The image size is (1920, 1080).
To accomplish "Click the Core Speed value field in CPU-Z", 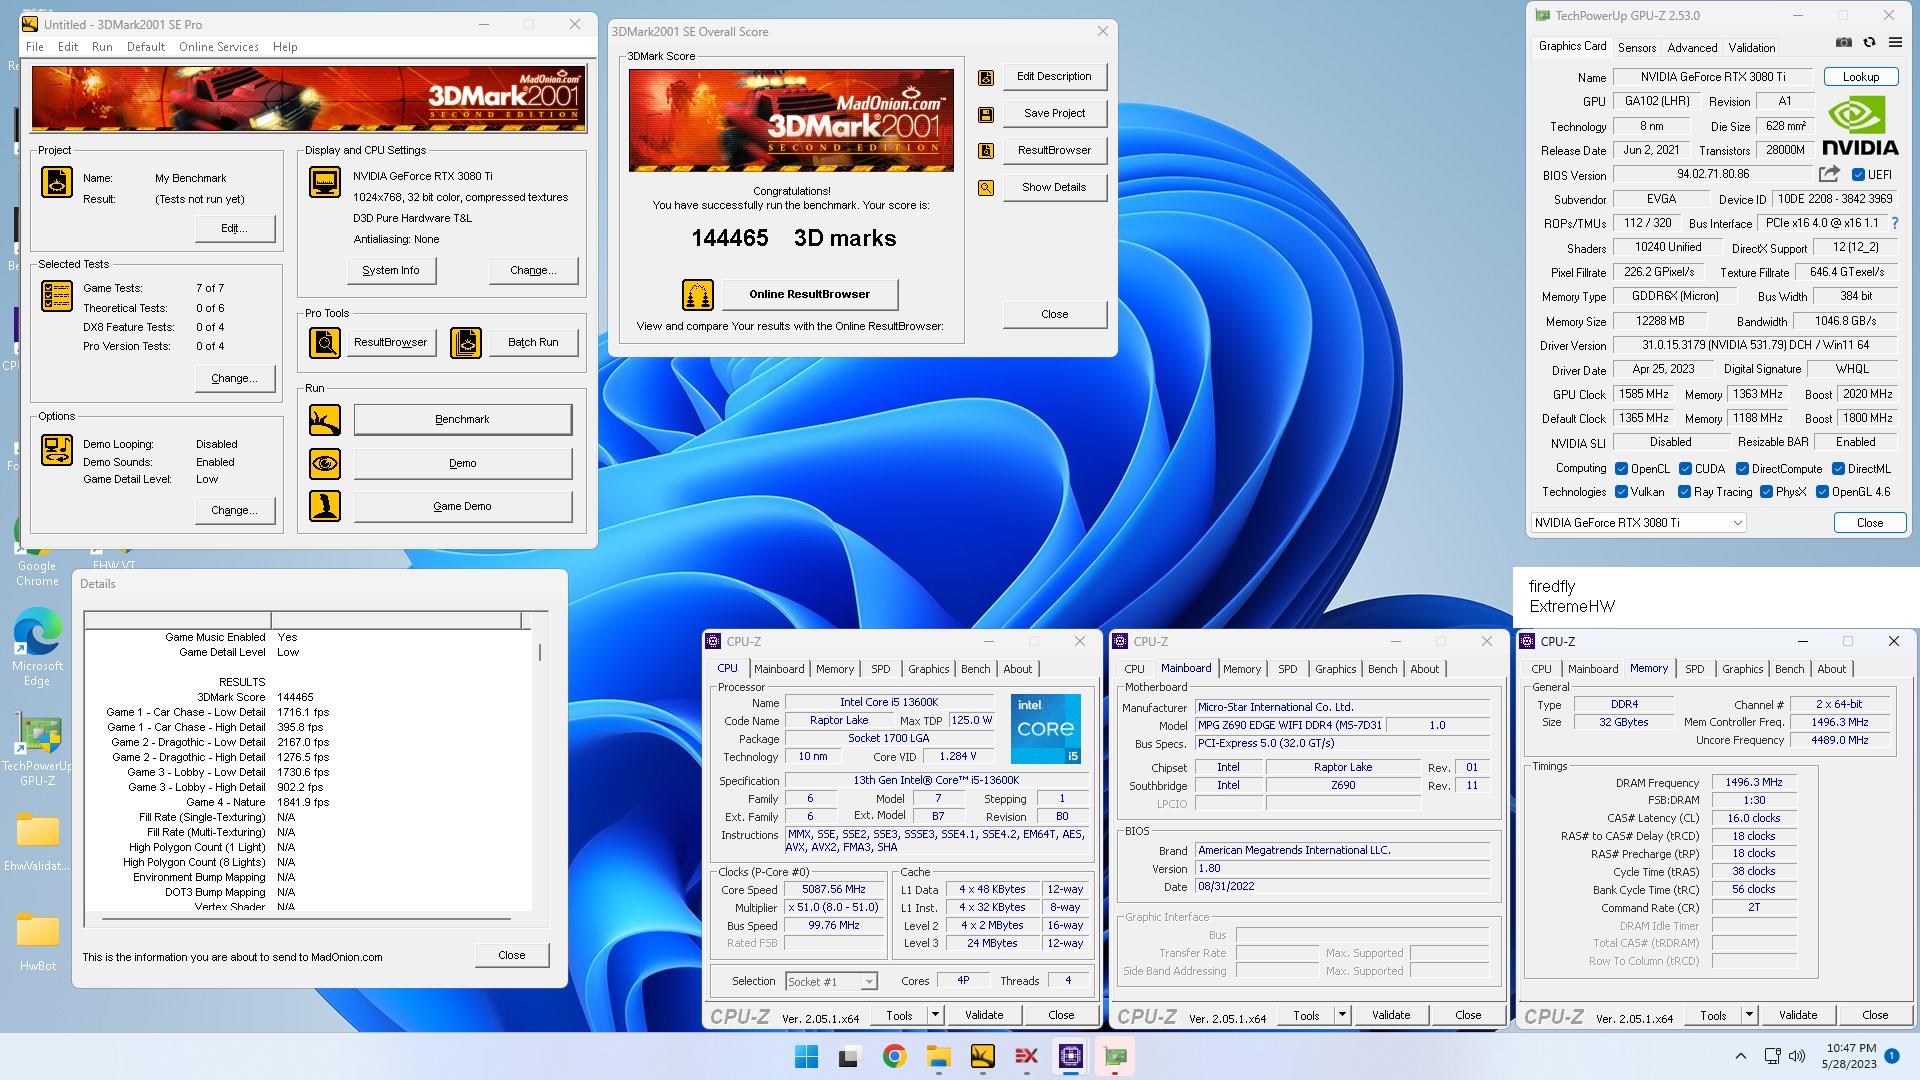I will click(x=834, y=890).
